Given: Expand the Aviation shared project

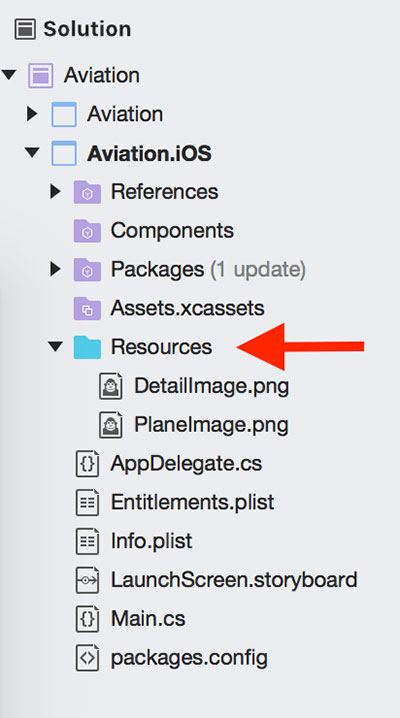Looking at the screenshot, I should (32, 114).
